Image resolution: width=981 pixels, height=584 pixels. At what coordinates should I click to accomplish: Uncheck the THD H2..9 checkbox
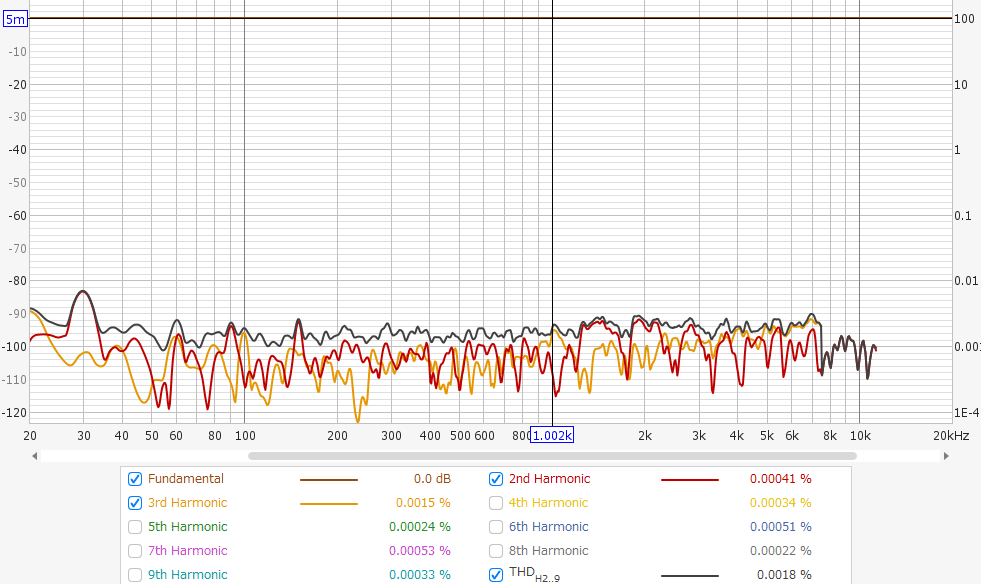pyautogui.click(x=496, y=575)
